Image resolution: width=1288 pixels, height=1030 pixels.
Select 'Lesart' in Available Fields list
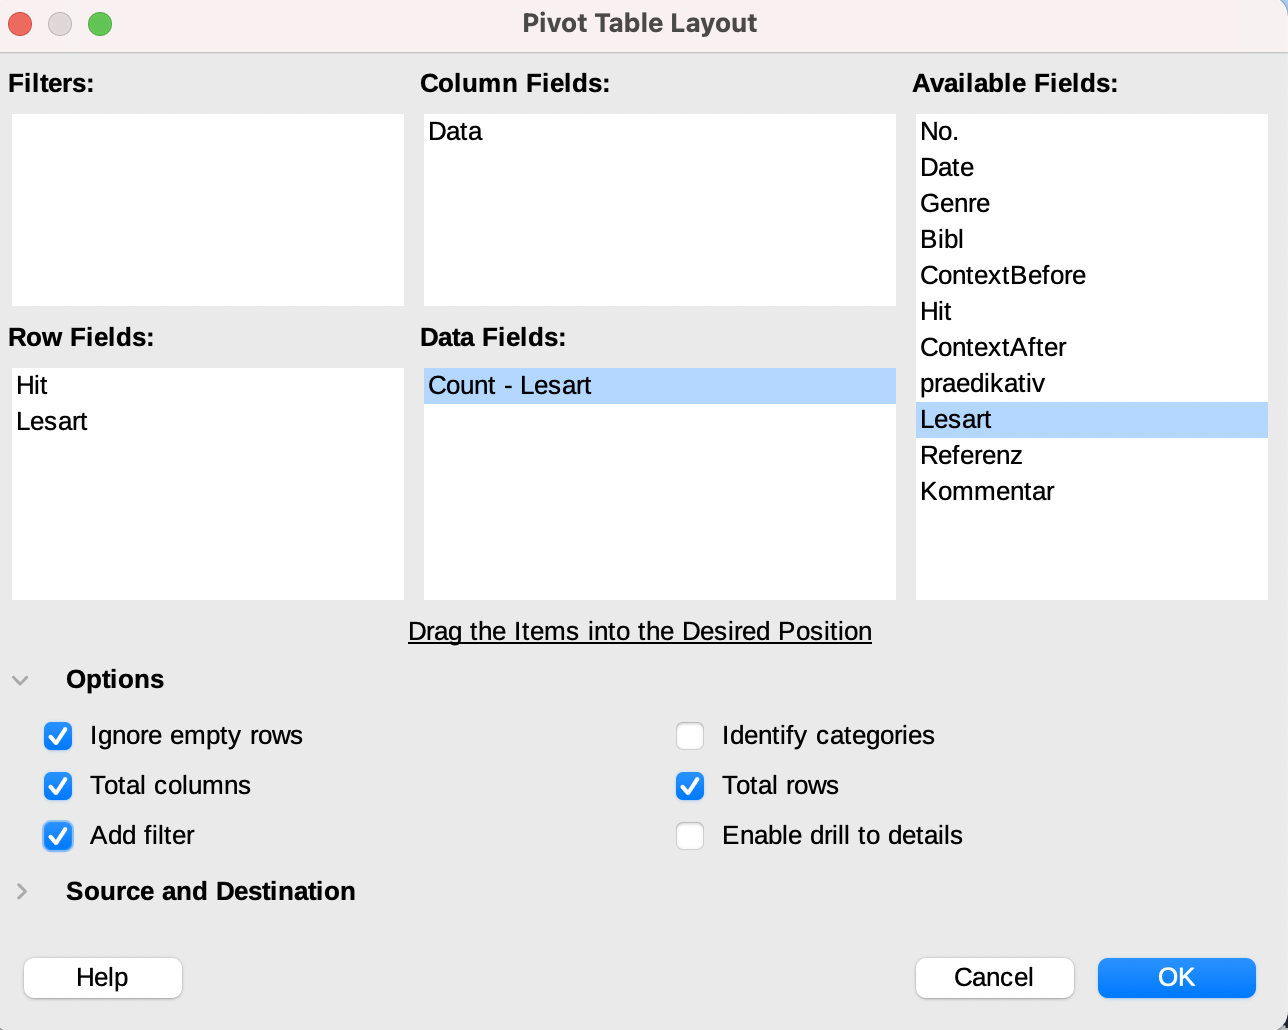click(x=1092, y=420)
